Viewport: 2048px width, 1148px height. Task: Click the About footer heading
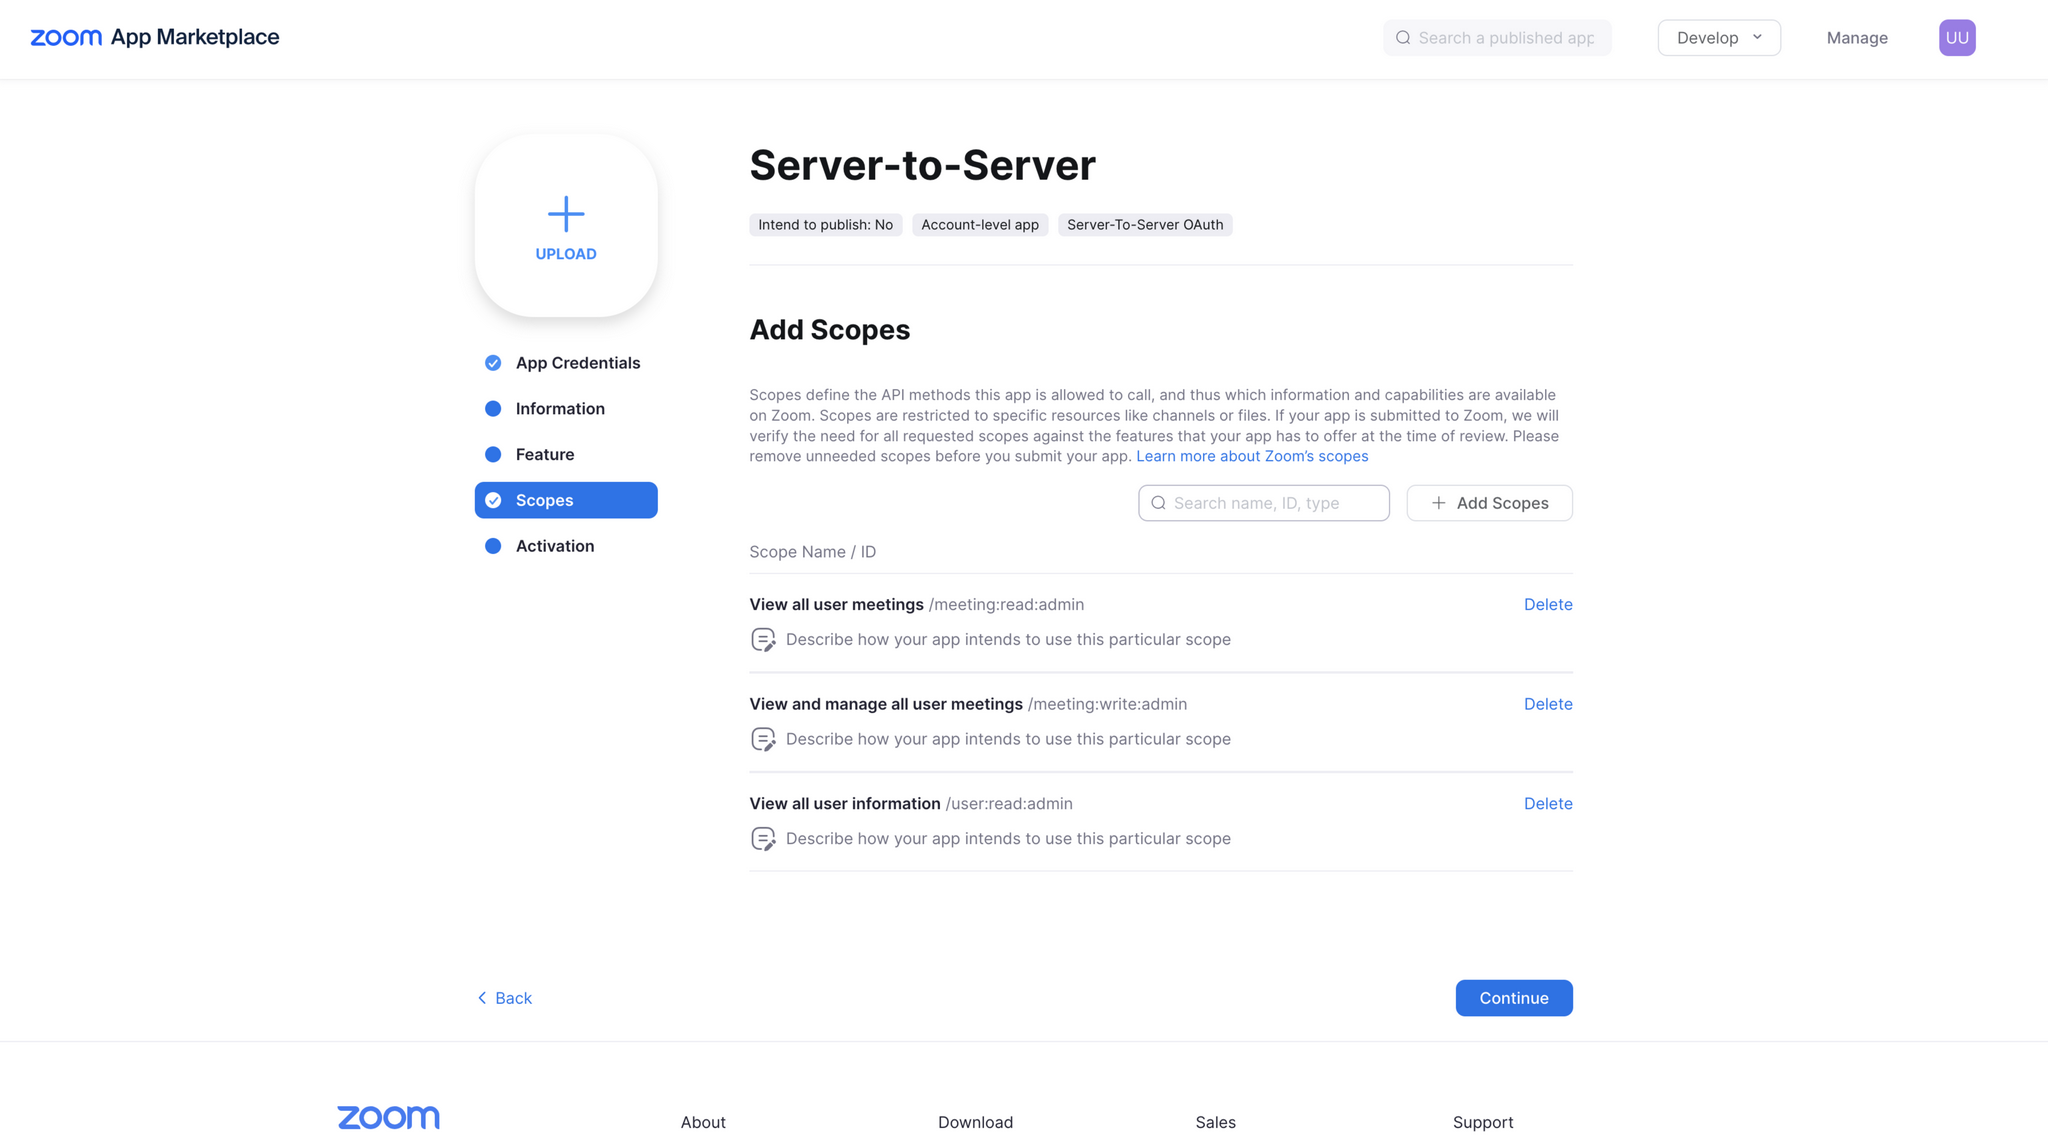coord(703,1122)
